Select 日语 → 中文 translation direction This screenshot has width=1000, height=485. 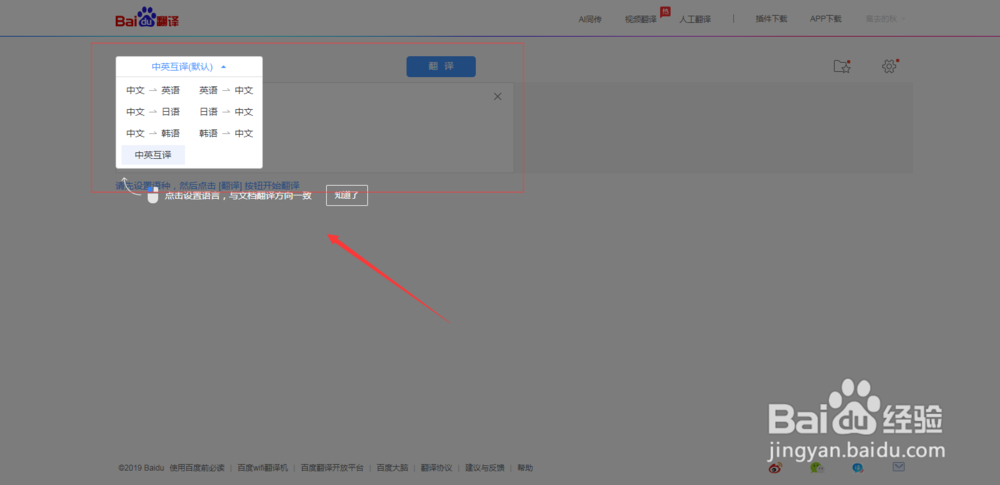(226, 112)
